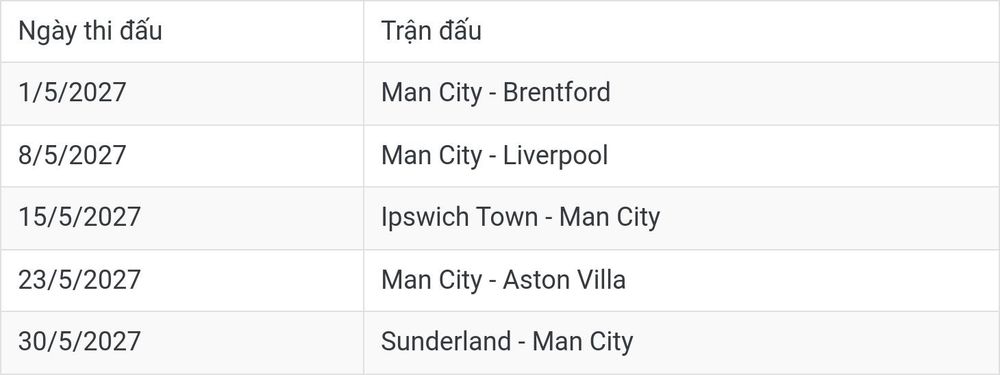Click the word Sunderland

pos(446,341)
